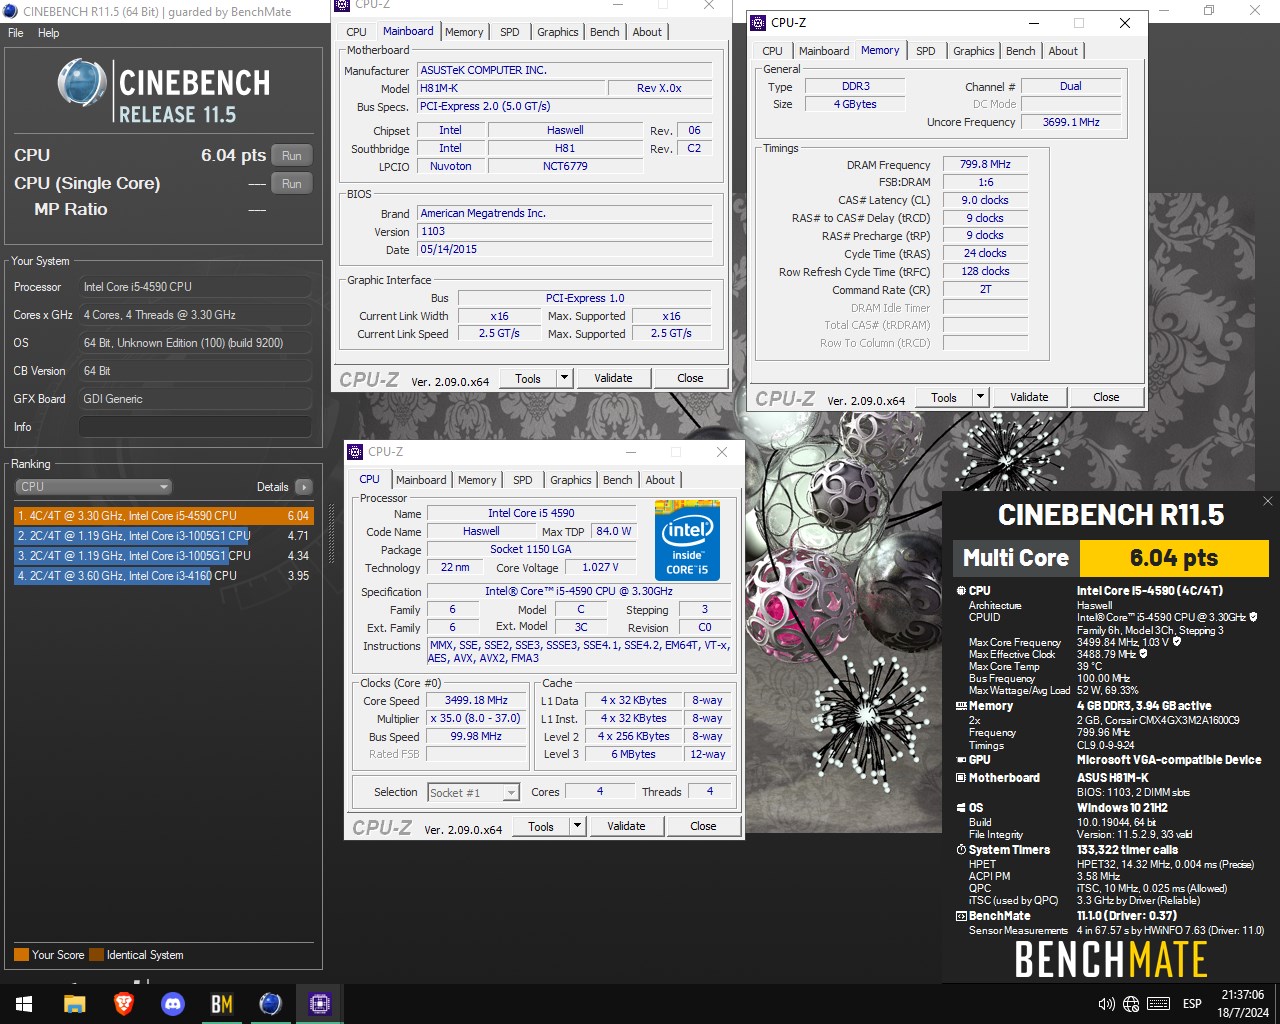This screenshot has height=1024, width=1280.
Task: Click Tools button in Memory window
Action: (x=944, y=397)
